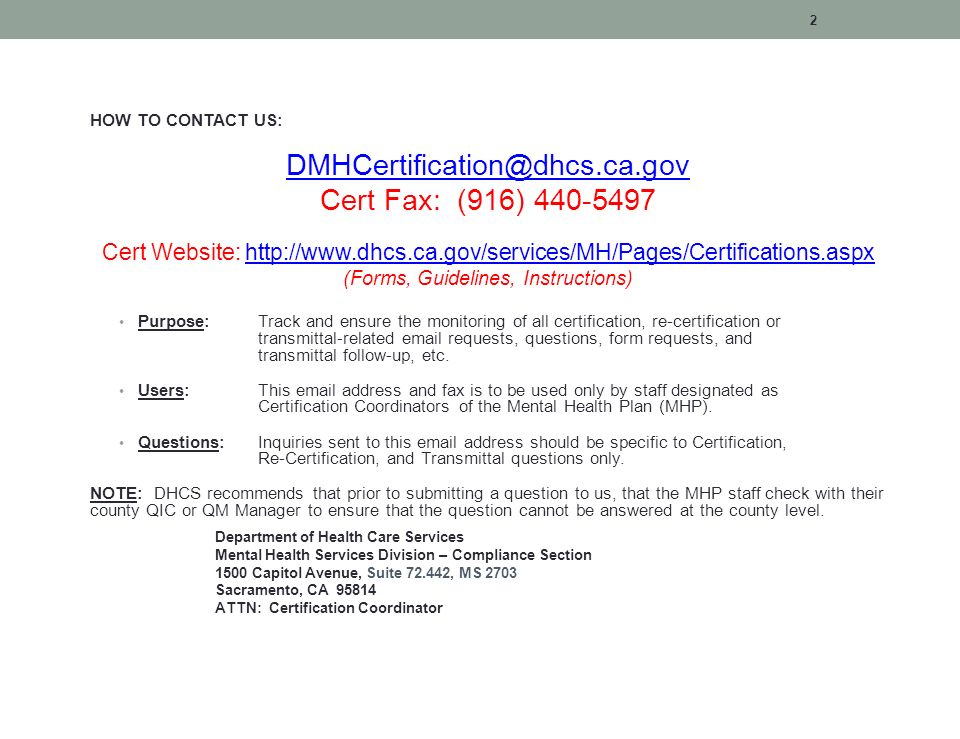This screenshot has height=739, width=960.
Task: Select the 'DHCS recommends that prior' sentence
Action: 519,493
